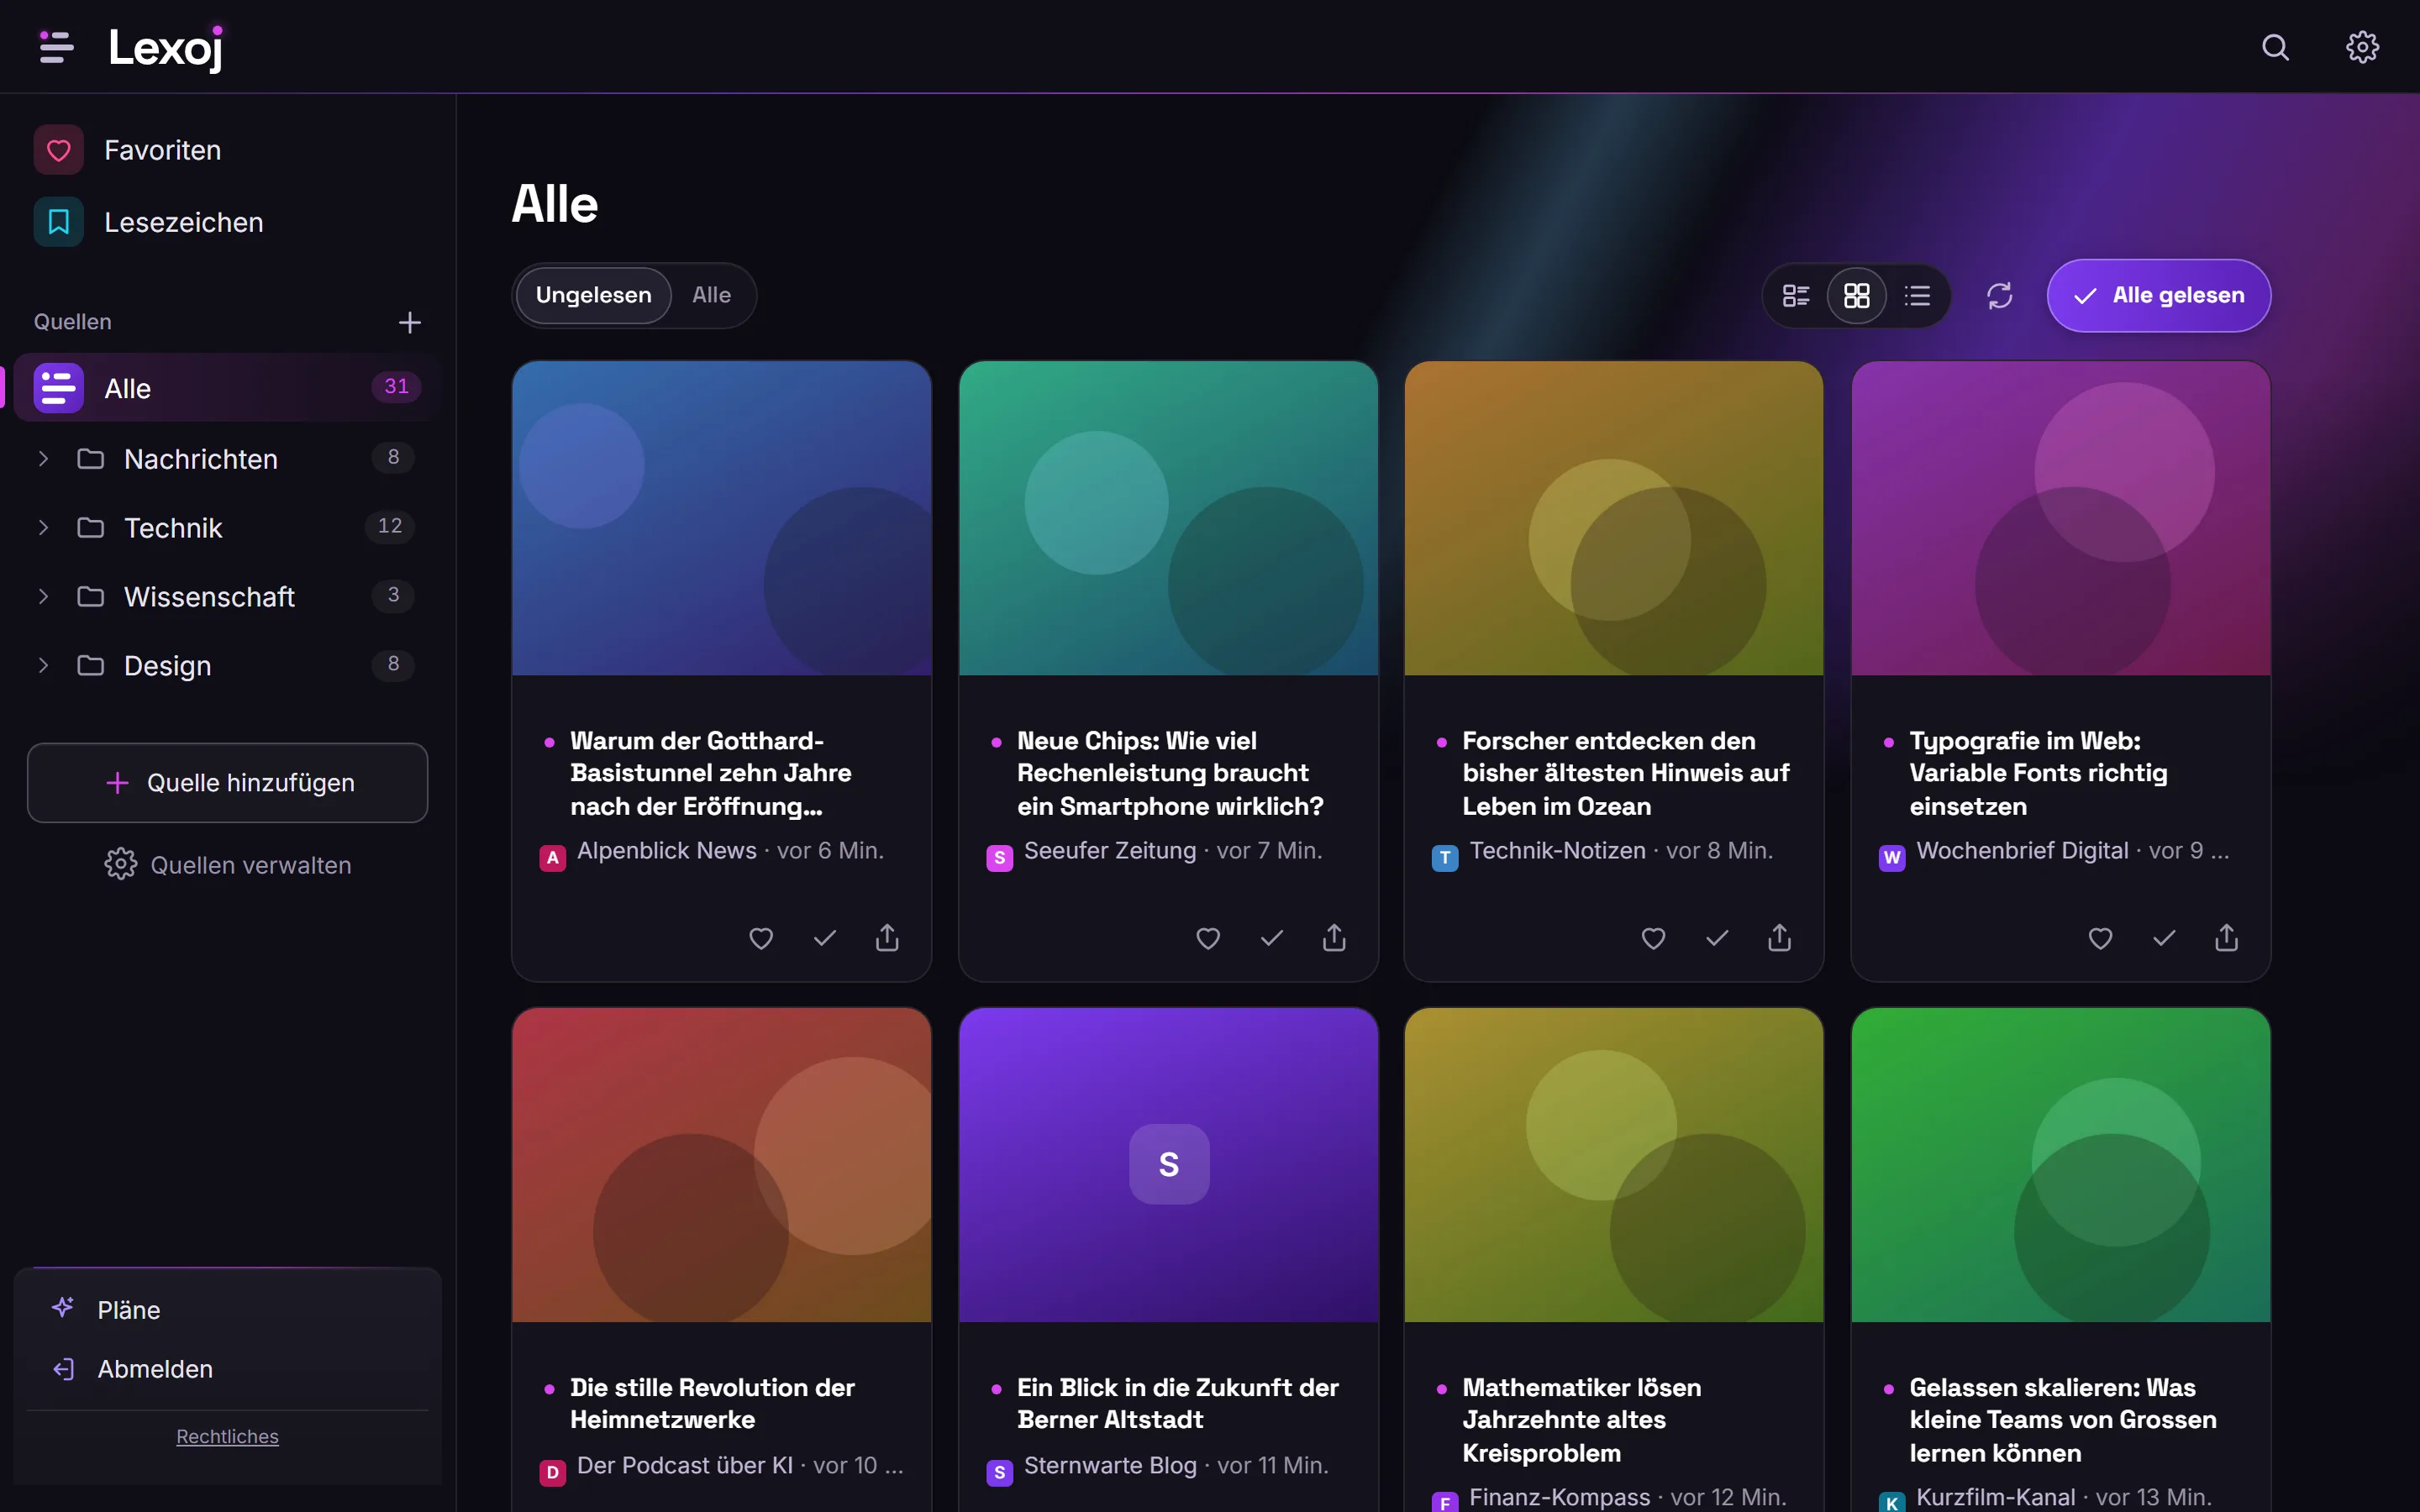2420x1512 pixels.
Task: Switch to magazine layout view icon
Action: pyautogui.click(x=1796, y=295)
